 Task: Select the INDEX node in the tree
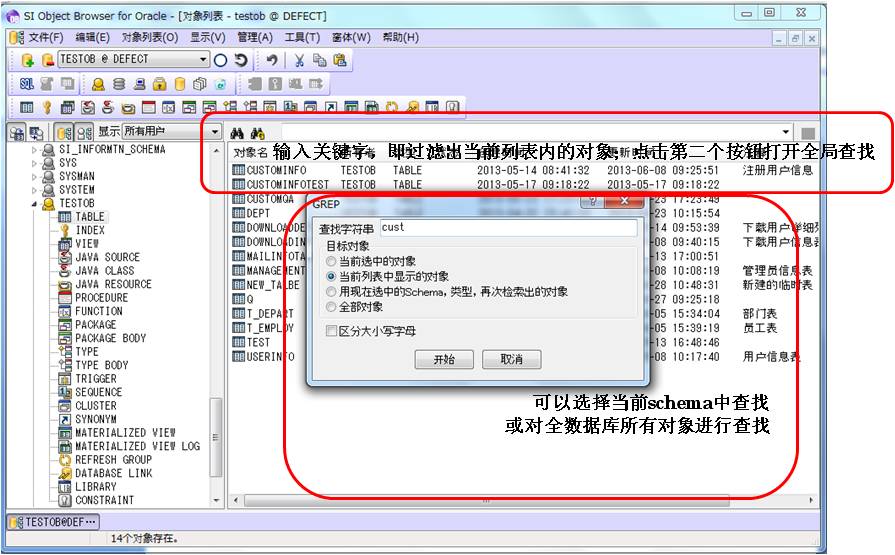[90, 231]
